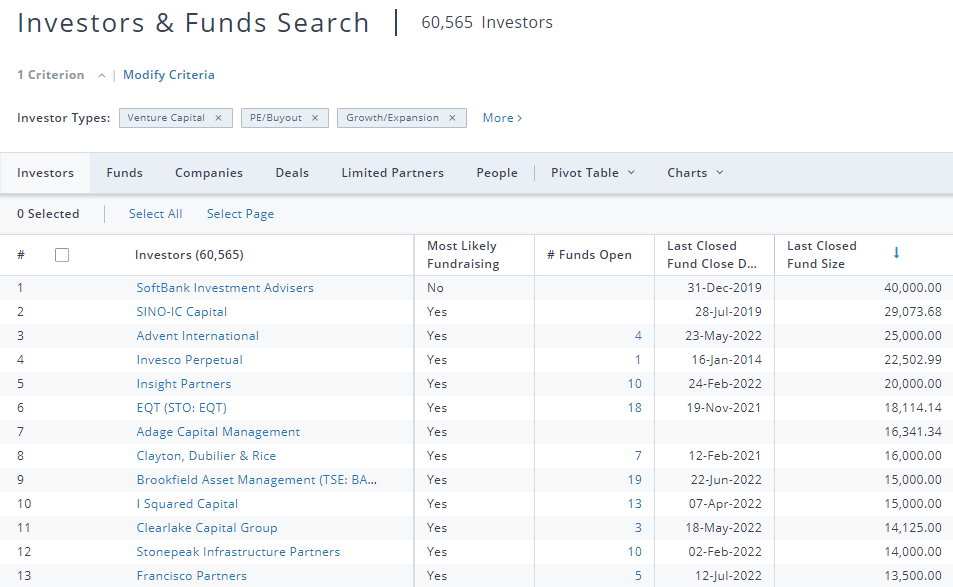This screenshot has height=587, width=953.
Task: Open the Pivot Table dropdown
Action: pos(592,173)
